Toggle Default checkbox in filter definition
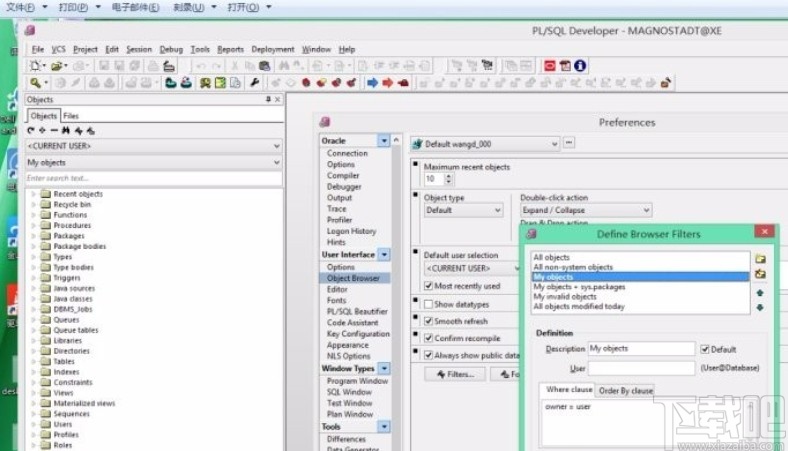Viewport: 788px width, 451px height. coord(705,349)
